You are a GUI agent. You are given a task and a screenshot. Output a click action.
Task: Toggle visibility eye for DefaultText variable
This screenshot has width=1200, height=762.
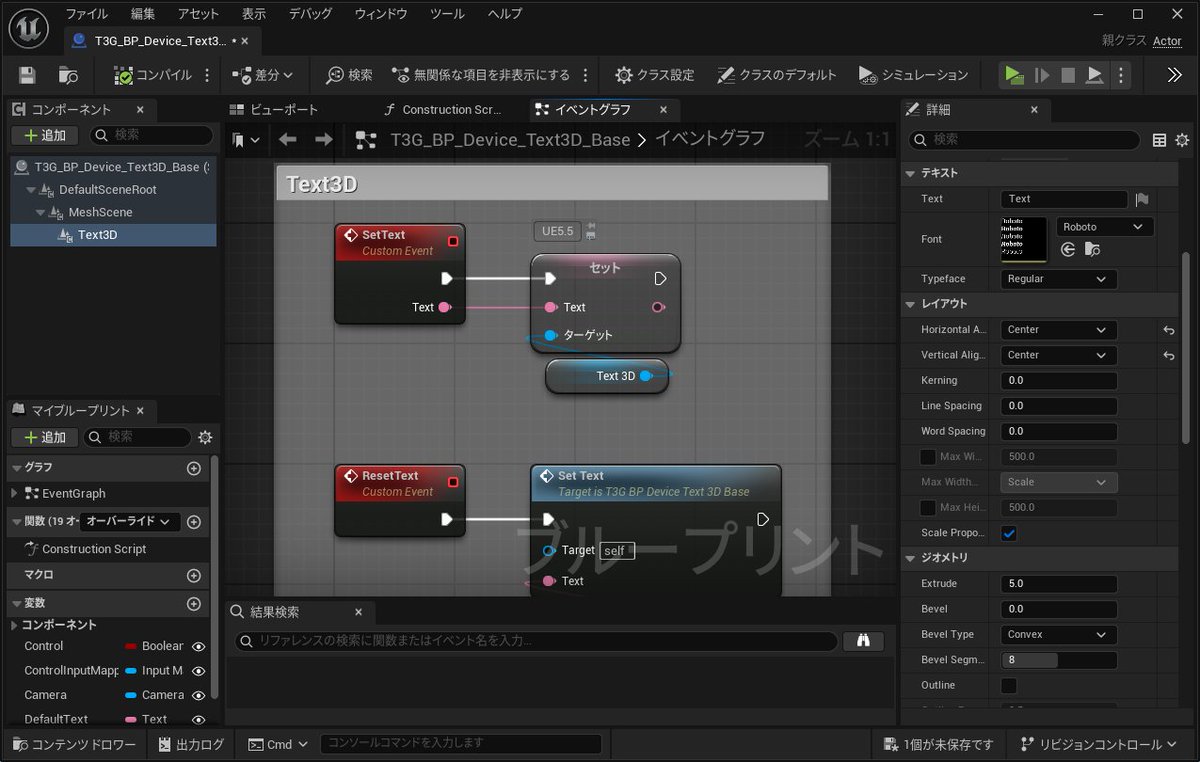tap(199, 719)
